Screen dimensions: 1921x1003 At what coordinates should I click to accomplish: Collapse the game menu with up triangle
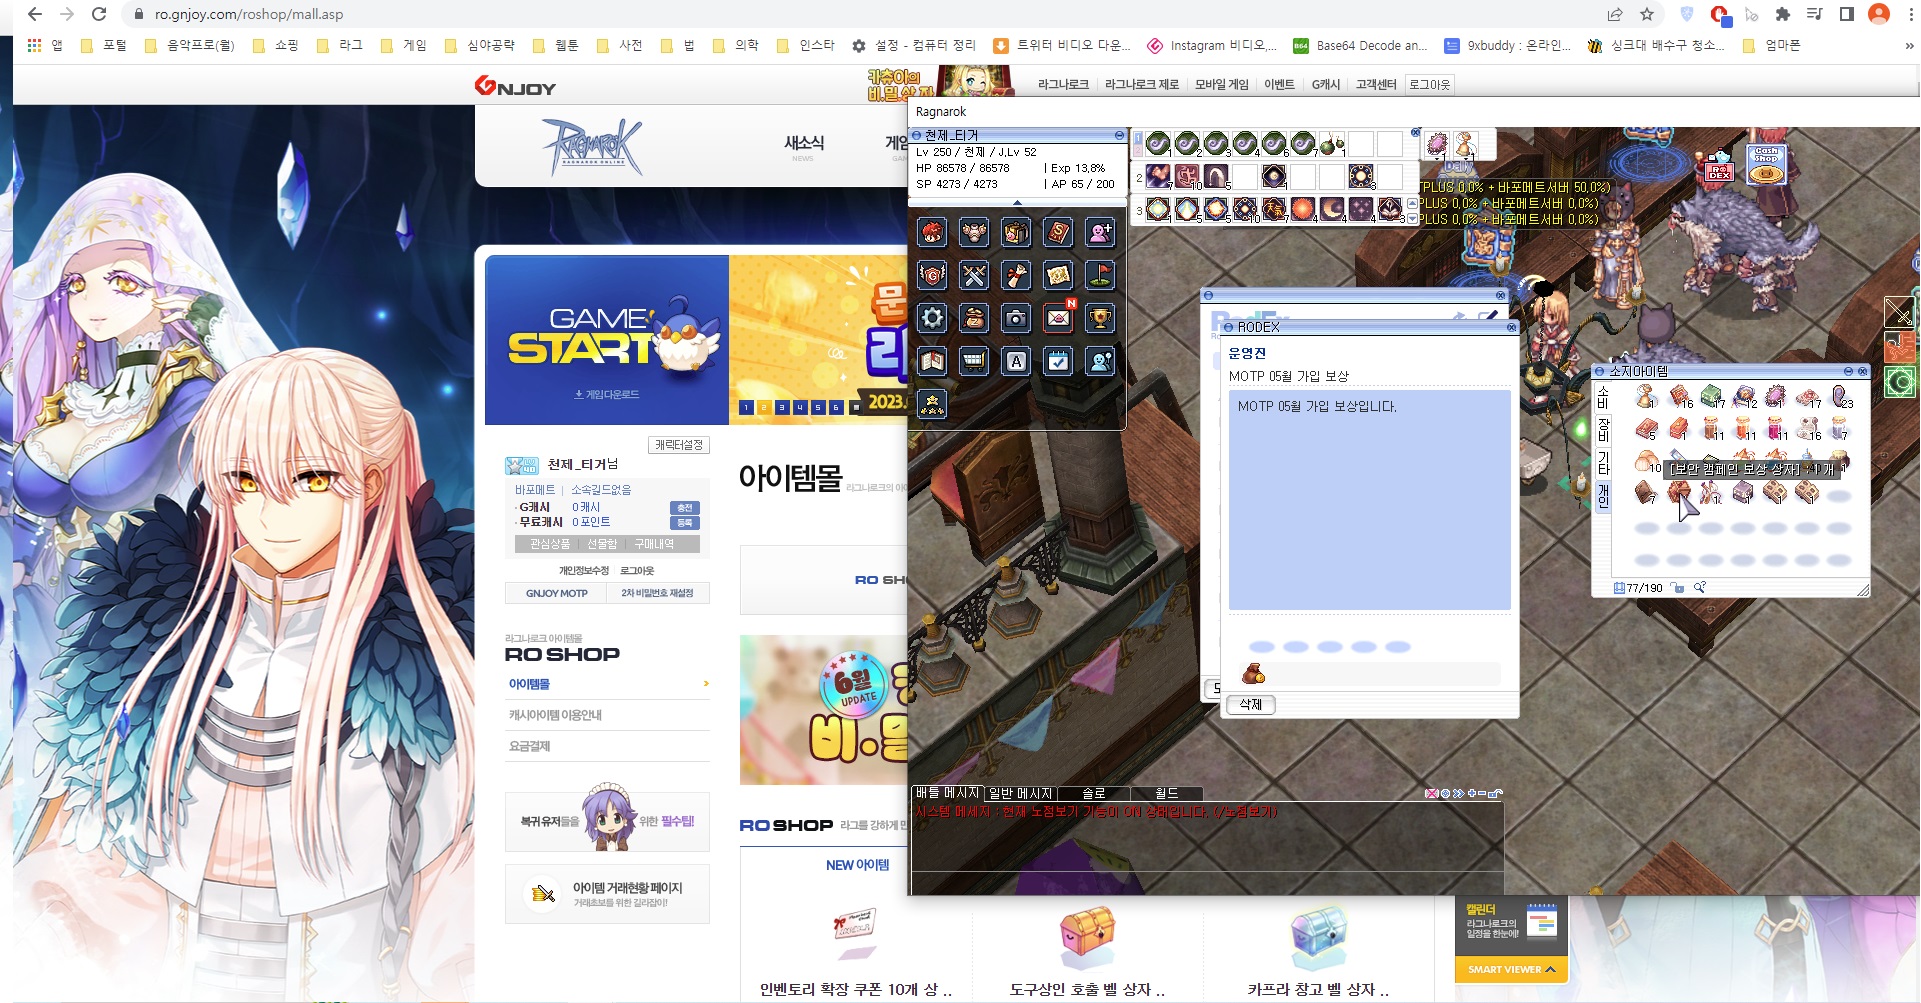1017,203
